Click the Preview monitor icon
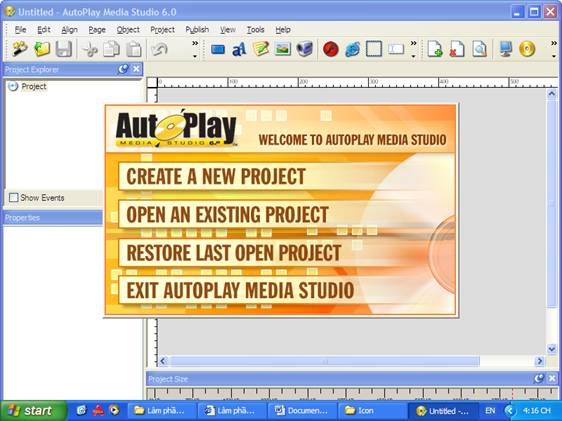The width and height of the screenshot is (562, 421). (505, 49)
